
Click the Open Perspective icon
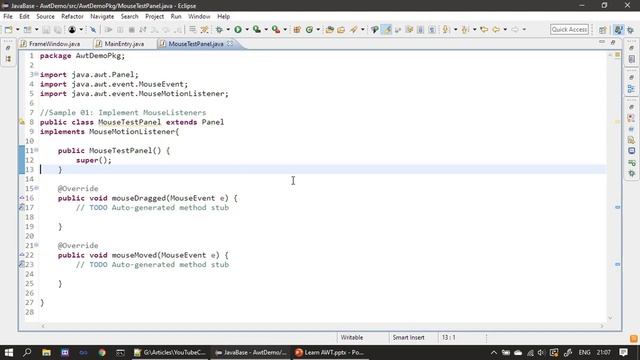(x=603, y=30)
